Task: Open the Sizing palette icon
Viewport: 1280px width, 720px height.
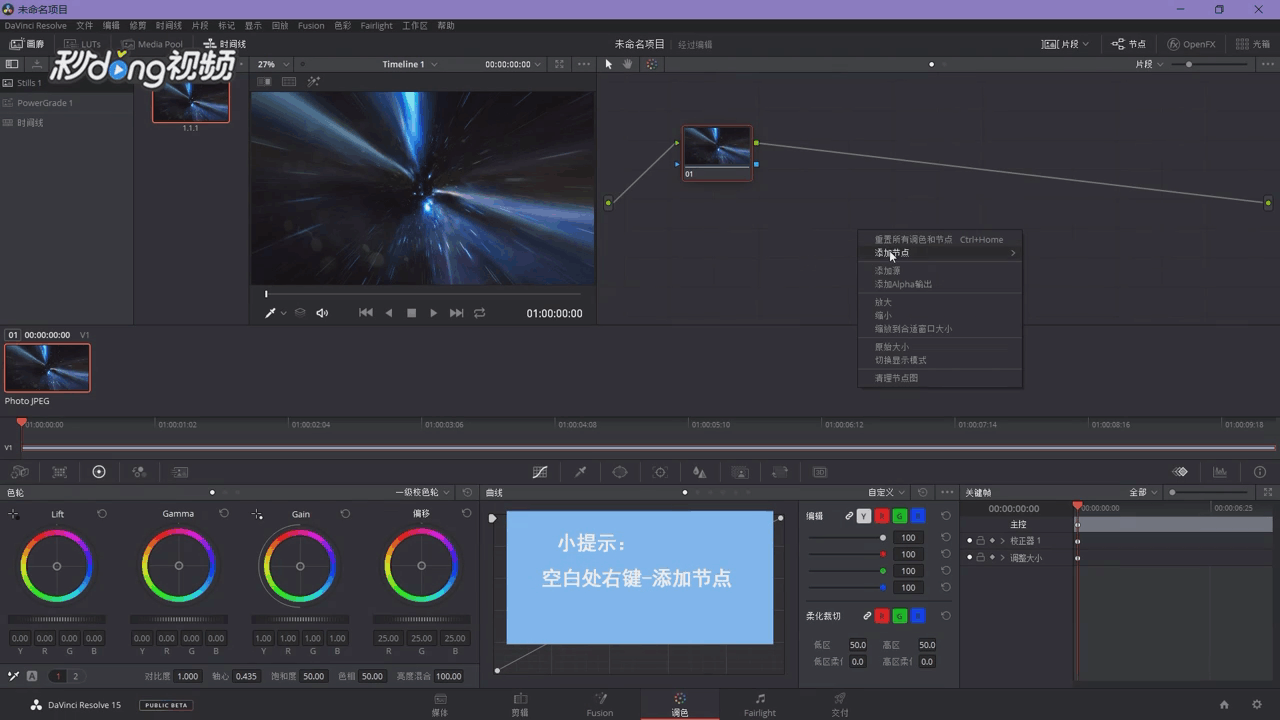Action: coord(780,472)
